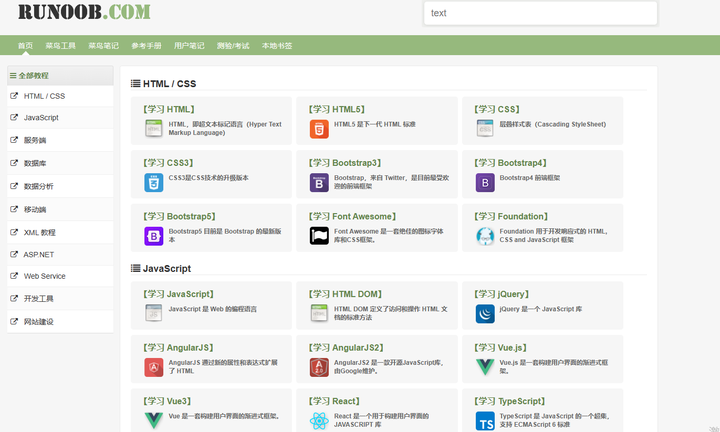Click list icon of HTML / CSS heading
720x432 pixels.
pos(135,84)
